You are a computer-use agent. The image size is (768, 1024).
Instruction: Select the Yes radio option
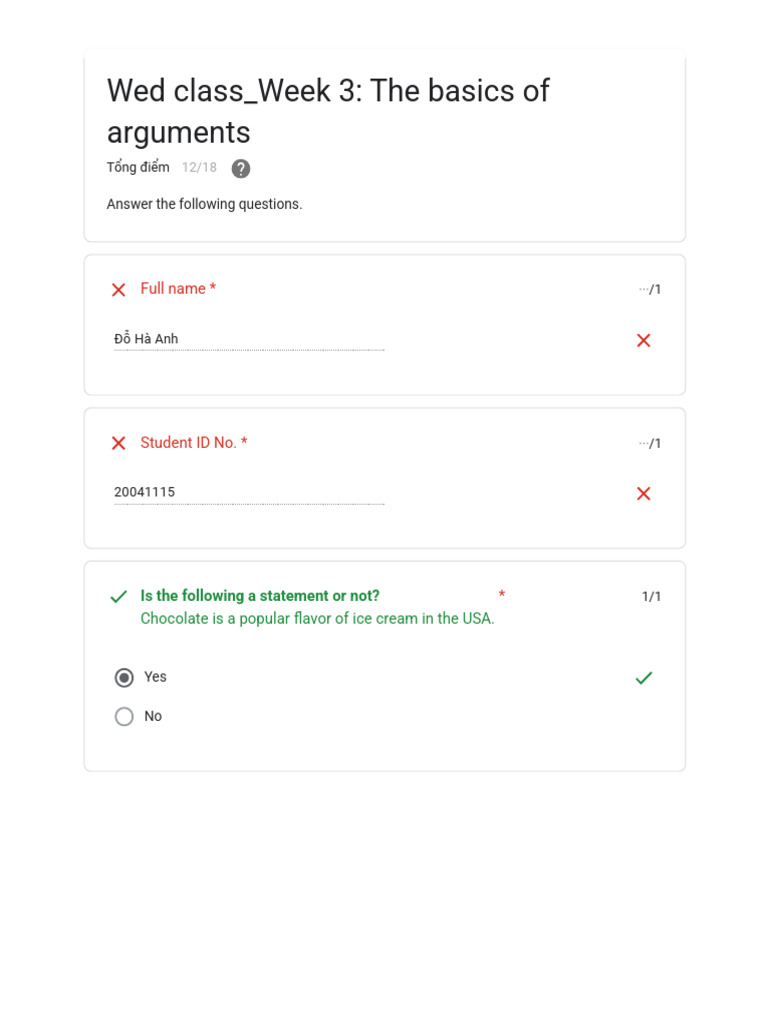(x=124, y=678)
